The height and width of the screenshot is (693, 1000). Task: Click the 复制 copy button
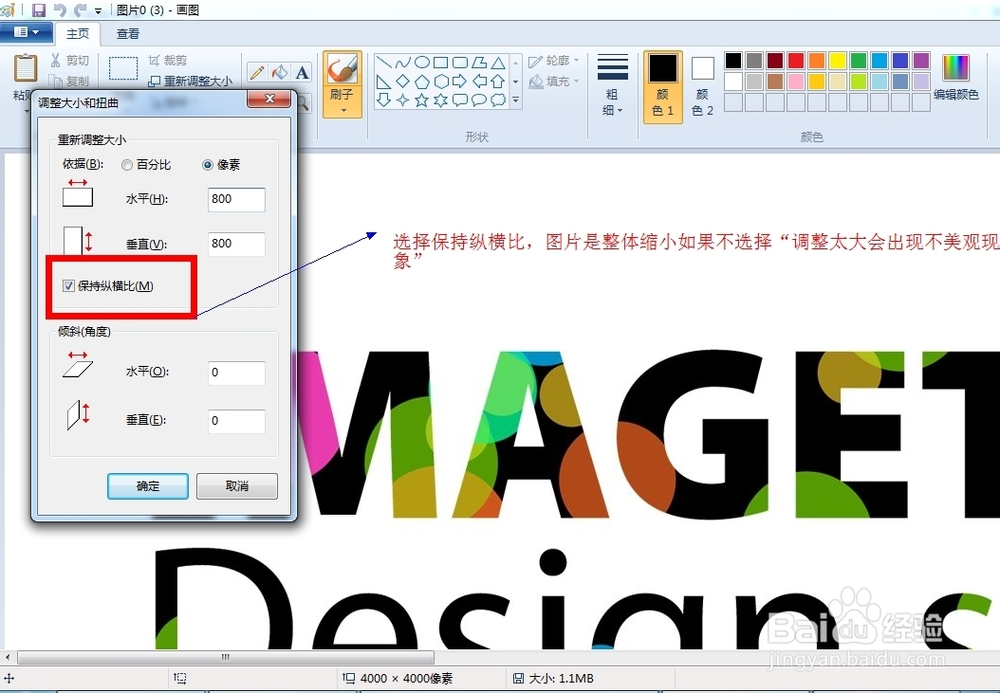(x=70, y=81)
